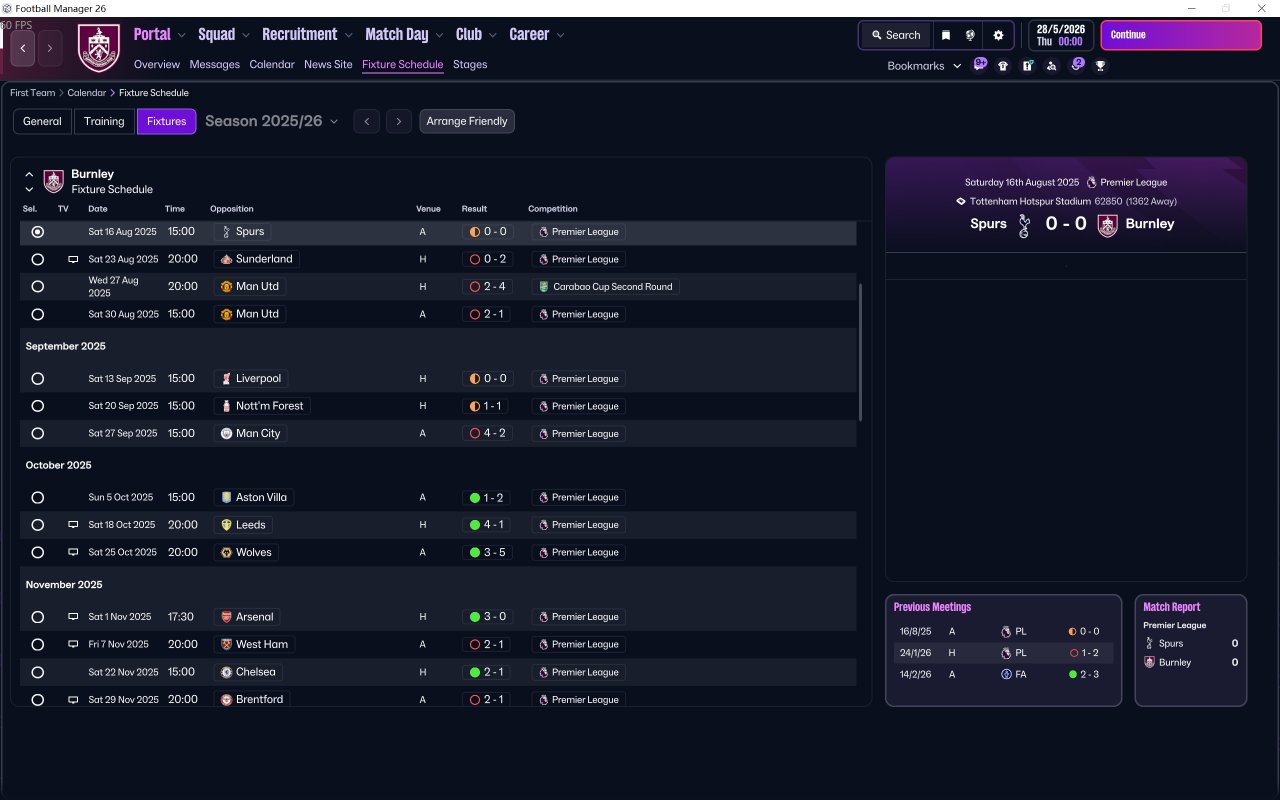Open the bookmark icon beside Search
This screenshot has width=1280, height=800.
coord(946,35)
